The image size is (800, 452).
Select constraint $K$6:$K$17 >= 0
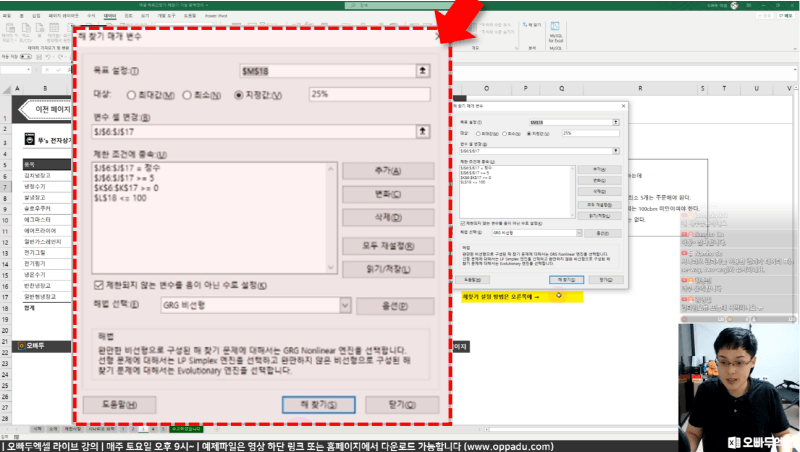[x=126, y=188]
